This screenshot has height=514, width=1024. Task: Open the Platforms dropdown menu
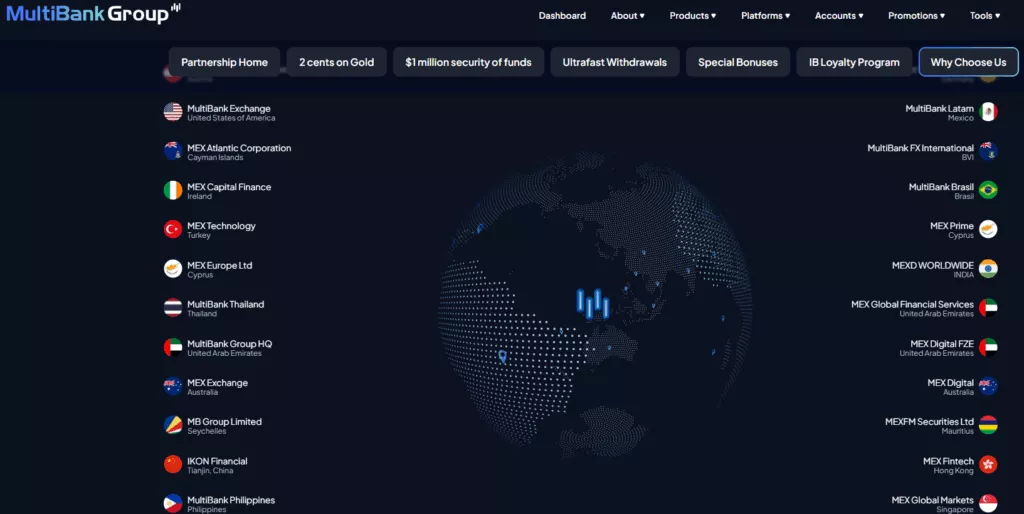pos(765,16)
